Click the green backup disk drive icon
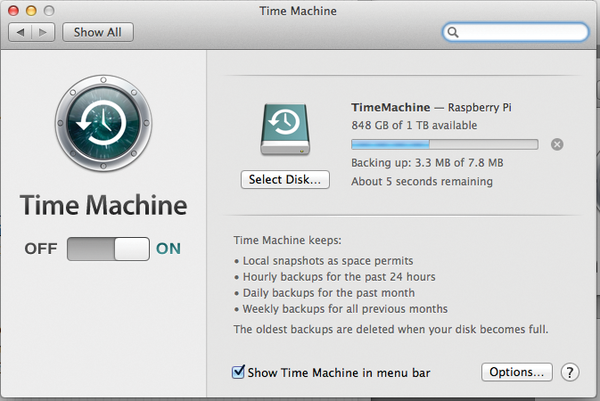 (285, 129)
